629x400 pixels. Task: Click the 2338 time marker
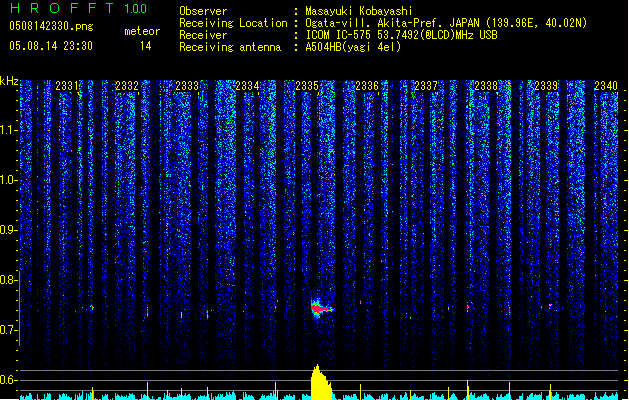(486, 86)
